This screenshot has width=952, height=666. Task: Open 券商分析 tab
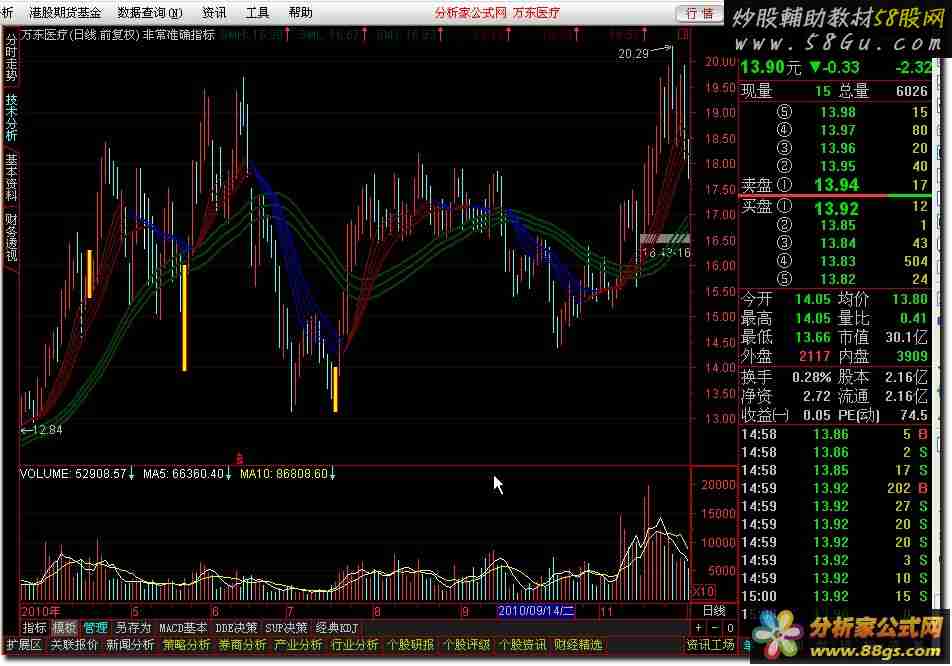pos(242,645)
